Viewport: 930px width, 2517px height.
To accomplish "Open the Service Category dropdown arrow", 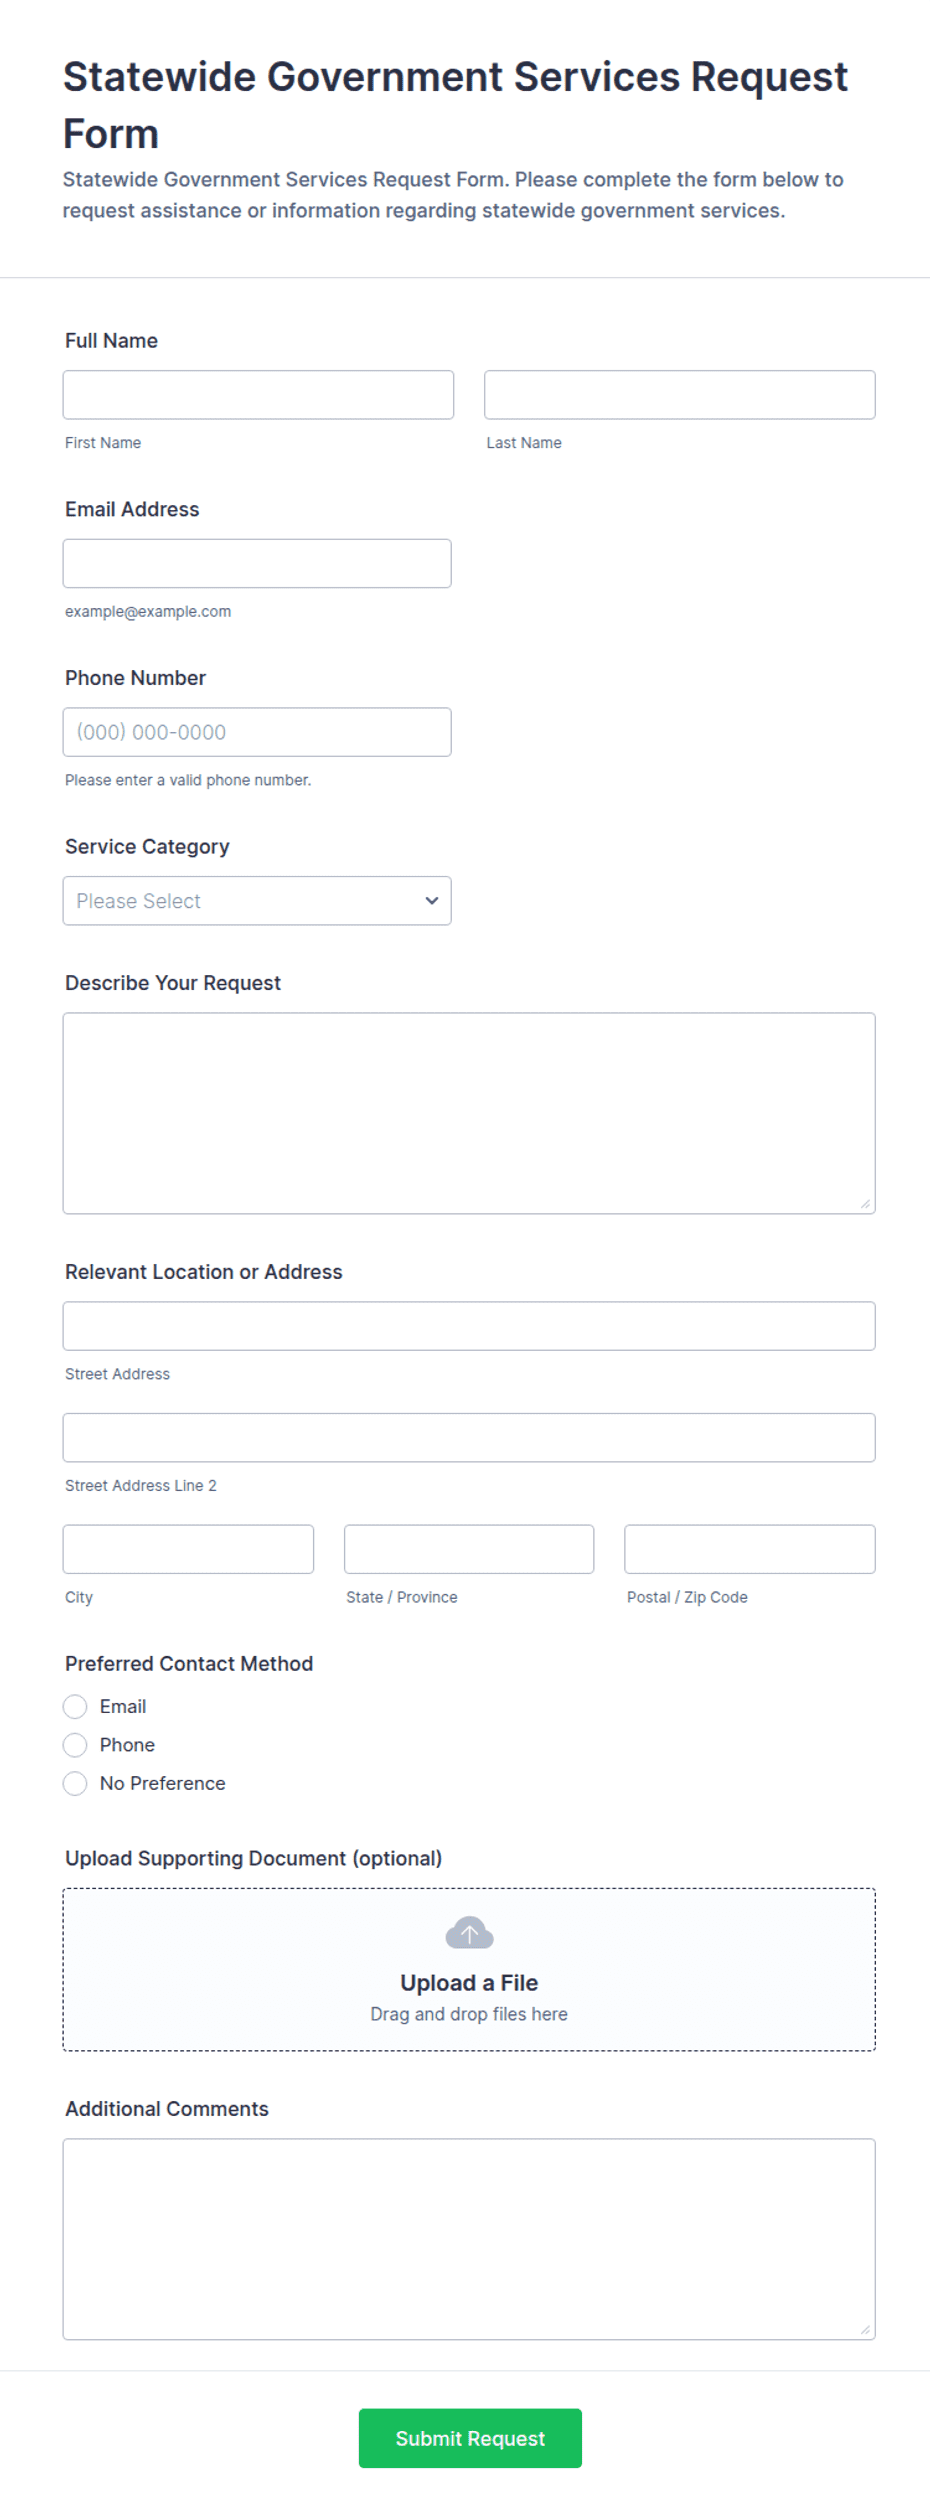I will (x=432, y=901).
